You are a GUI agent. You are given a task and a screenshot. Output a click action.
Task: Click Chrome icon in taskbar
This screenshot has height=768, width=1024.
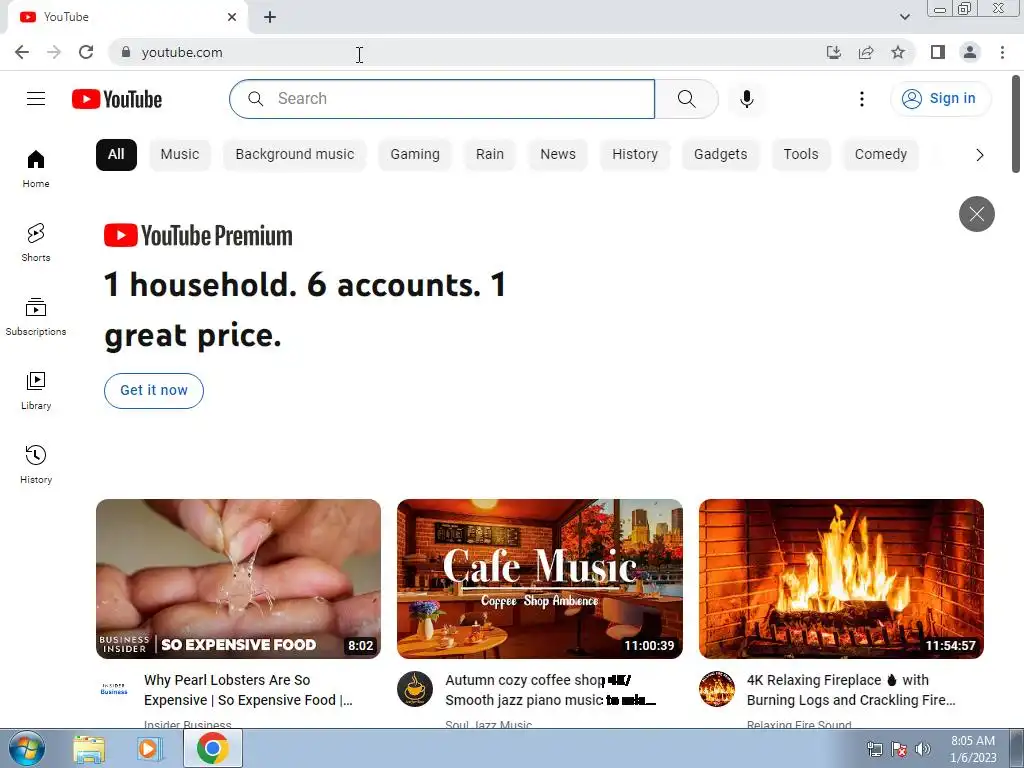(212, 748)
